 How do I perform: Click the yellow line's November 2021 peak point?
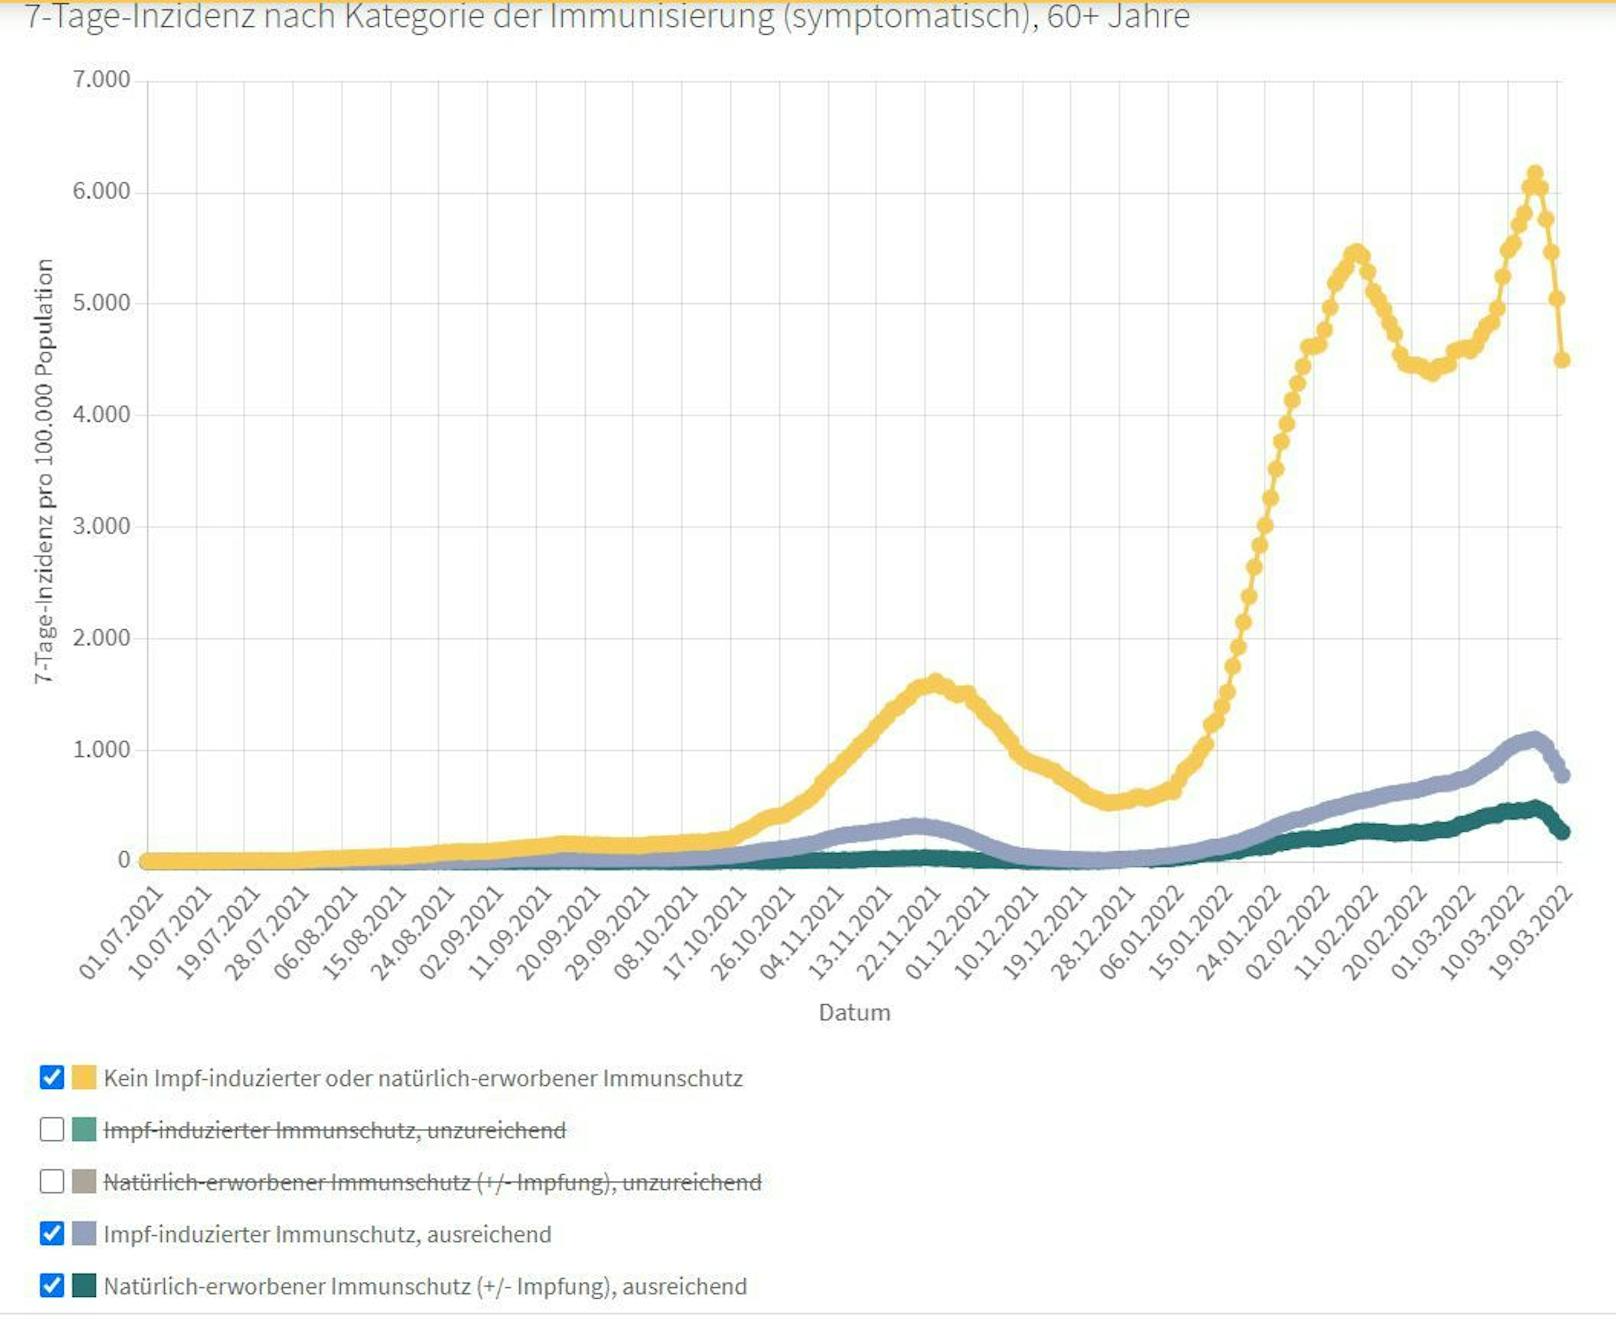[x=936, y=682]
